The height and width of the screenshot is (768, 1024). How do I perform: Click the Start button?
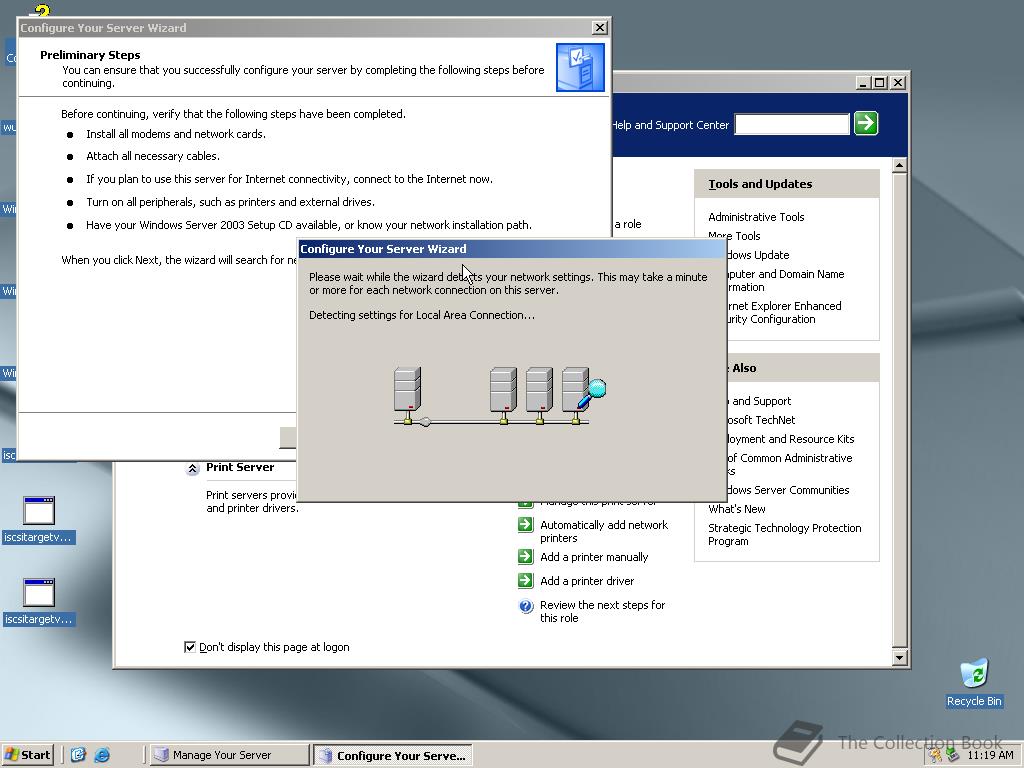(27, 755)
